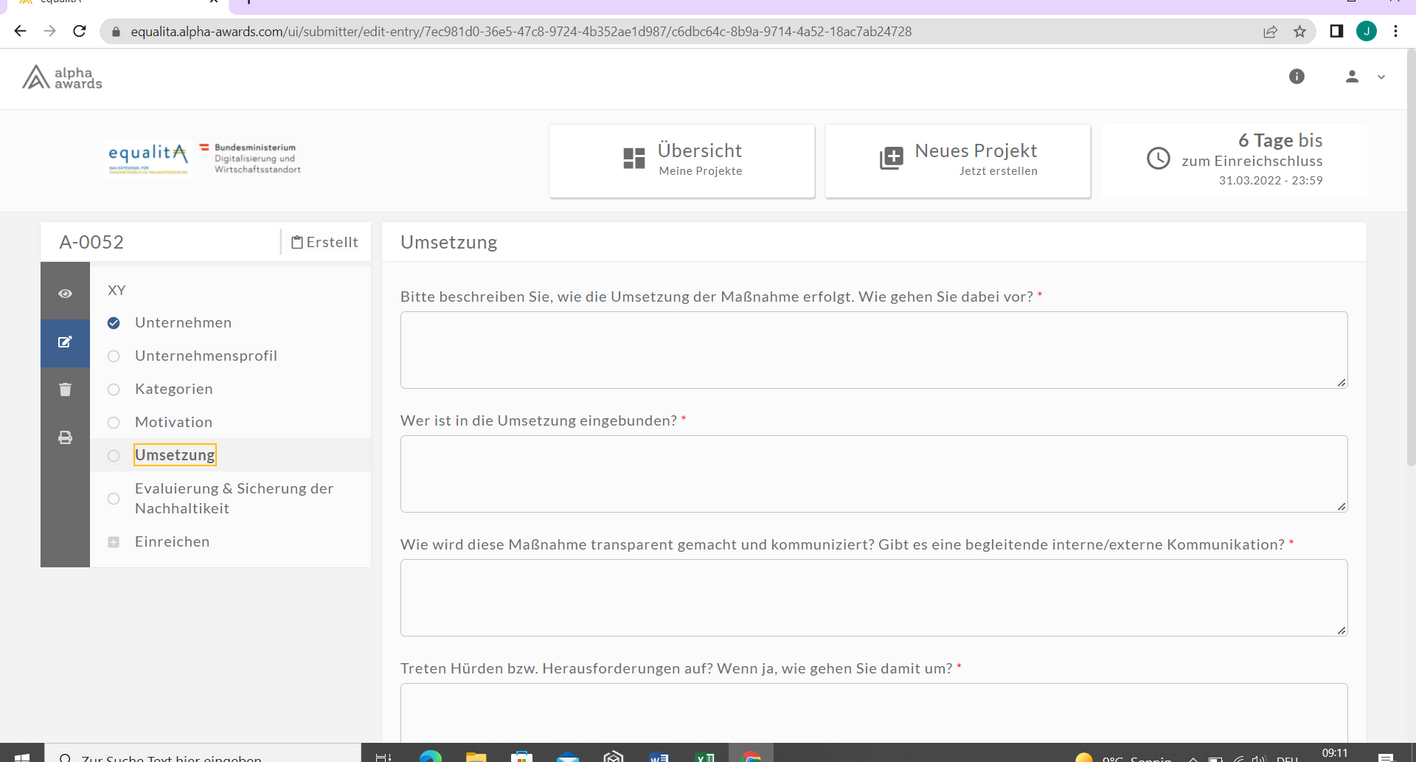
Task: Click the Übersicht Meine Projekte button
Action: (x=682, y=161)
